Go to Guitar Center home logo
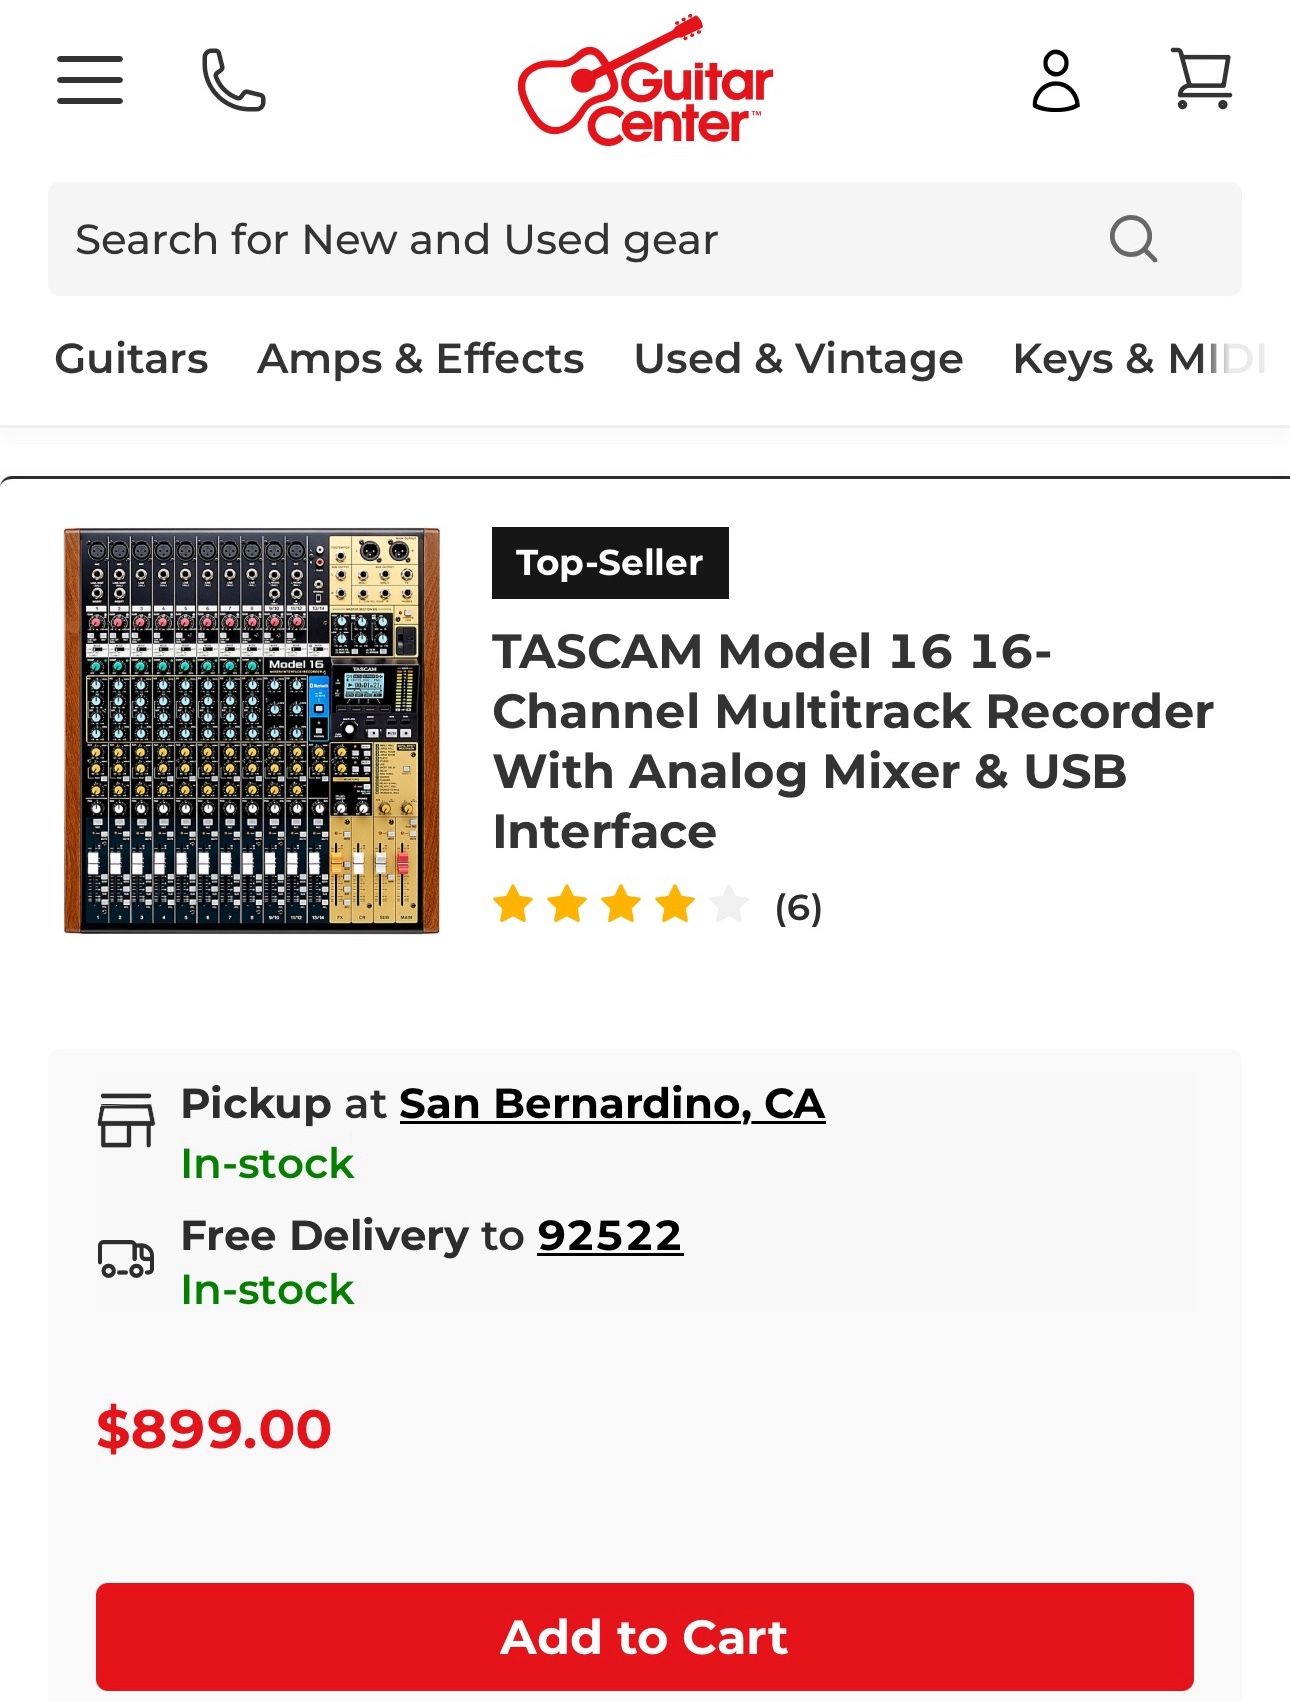 [x=645, y=82]
